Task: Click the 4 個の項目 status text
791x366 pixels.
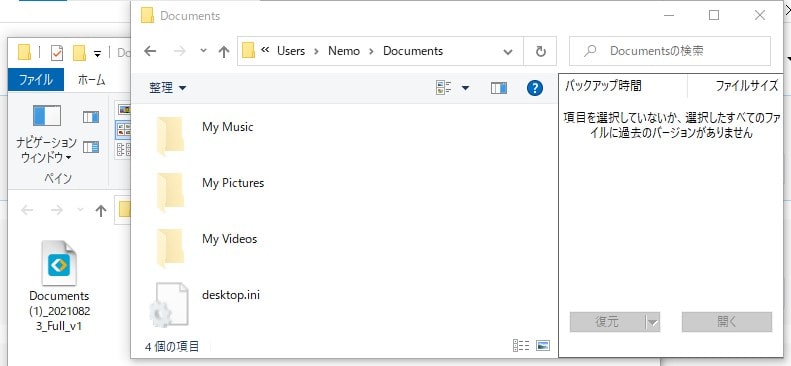Action: click(x=172, y=346)
